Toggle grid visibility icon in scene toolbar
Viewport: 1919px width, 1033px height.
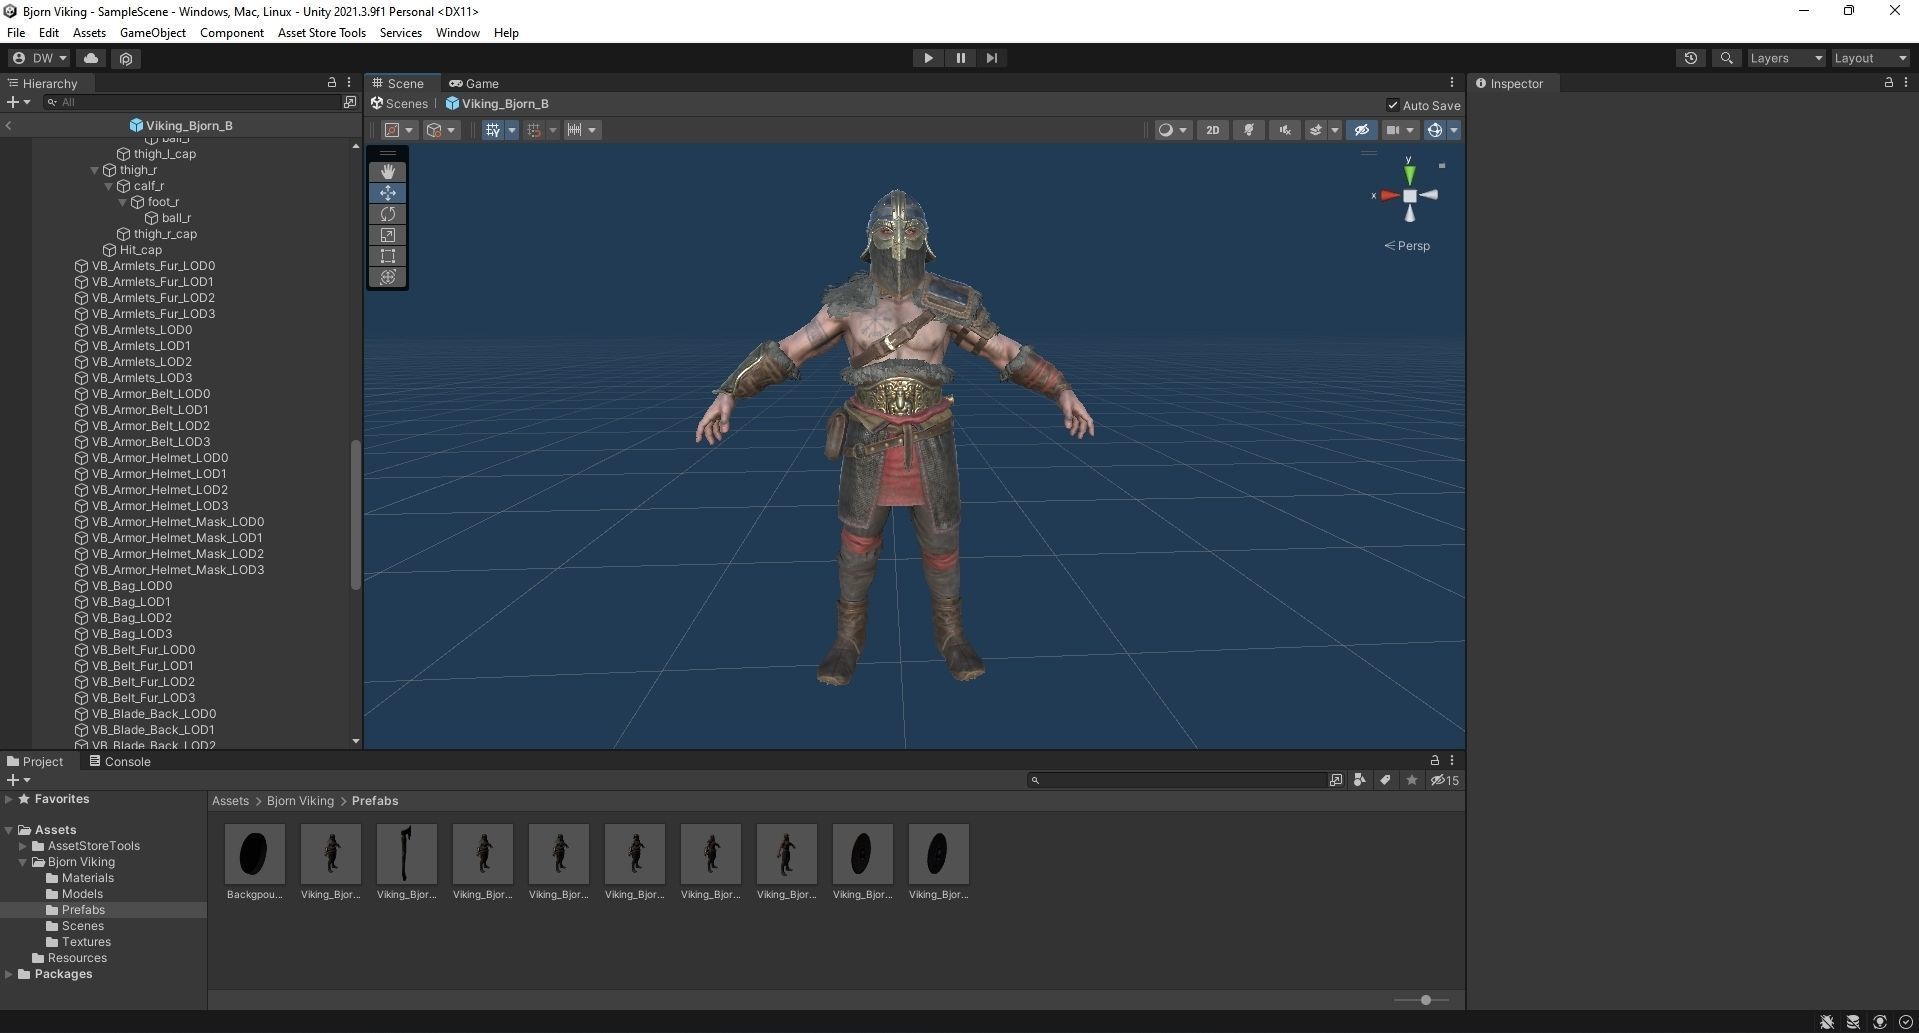tap(492, 130)
